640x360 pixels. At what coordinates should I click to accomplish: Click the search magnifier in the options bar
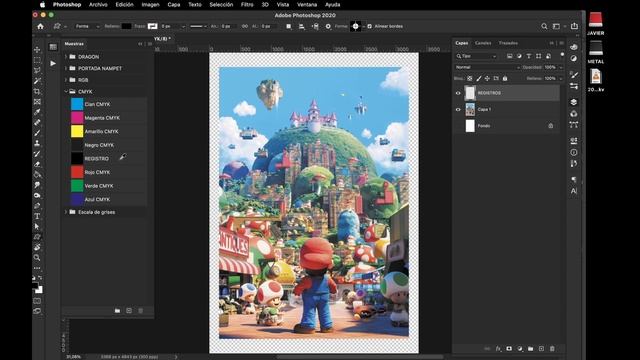544,26
